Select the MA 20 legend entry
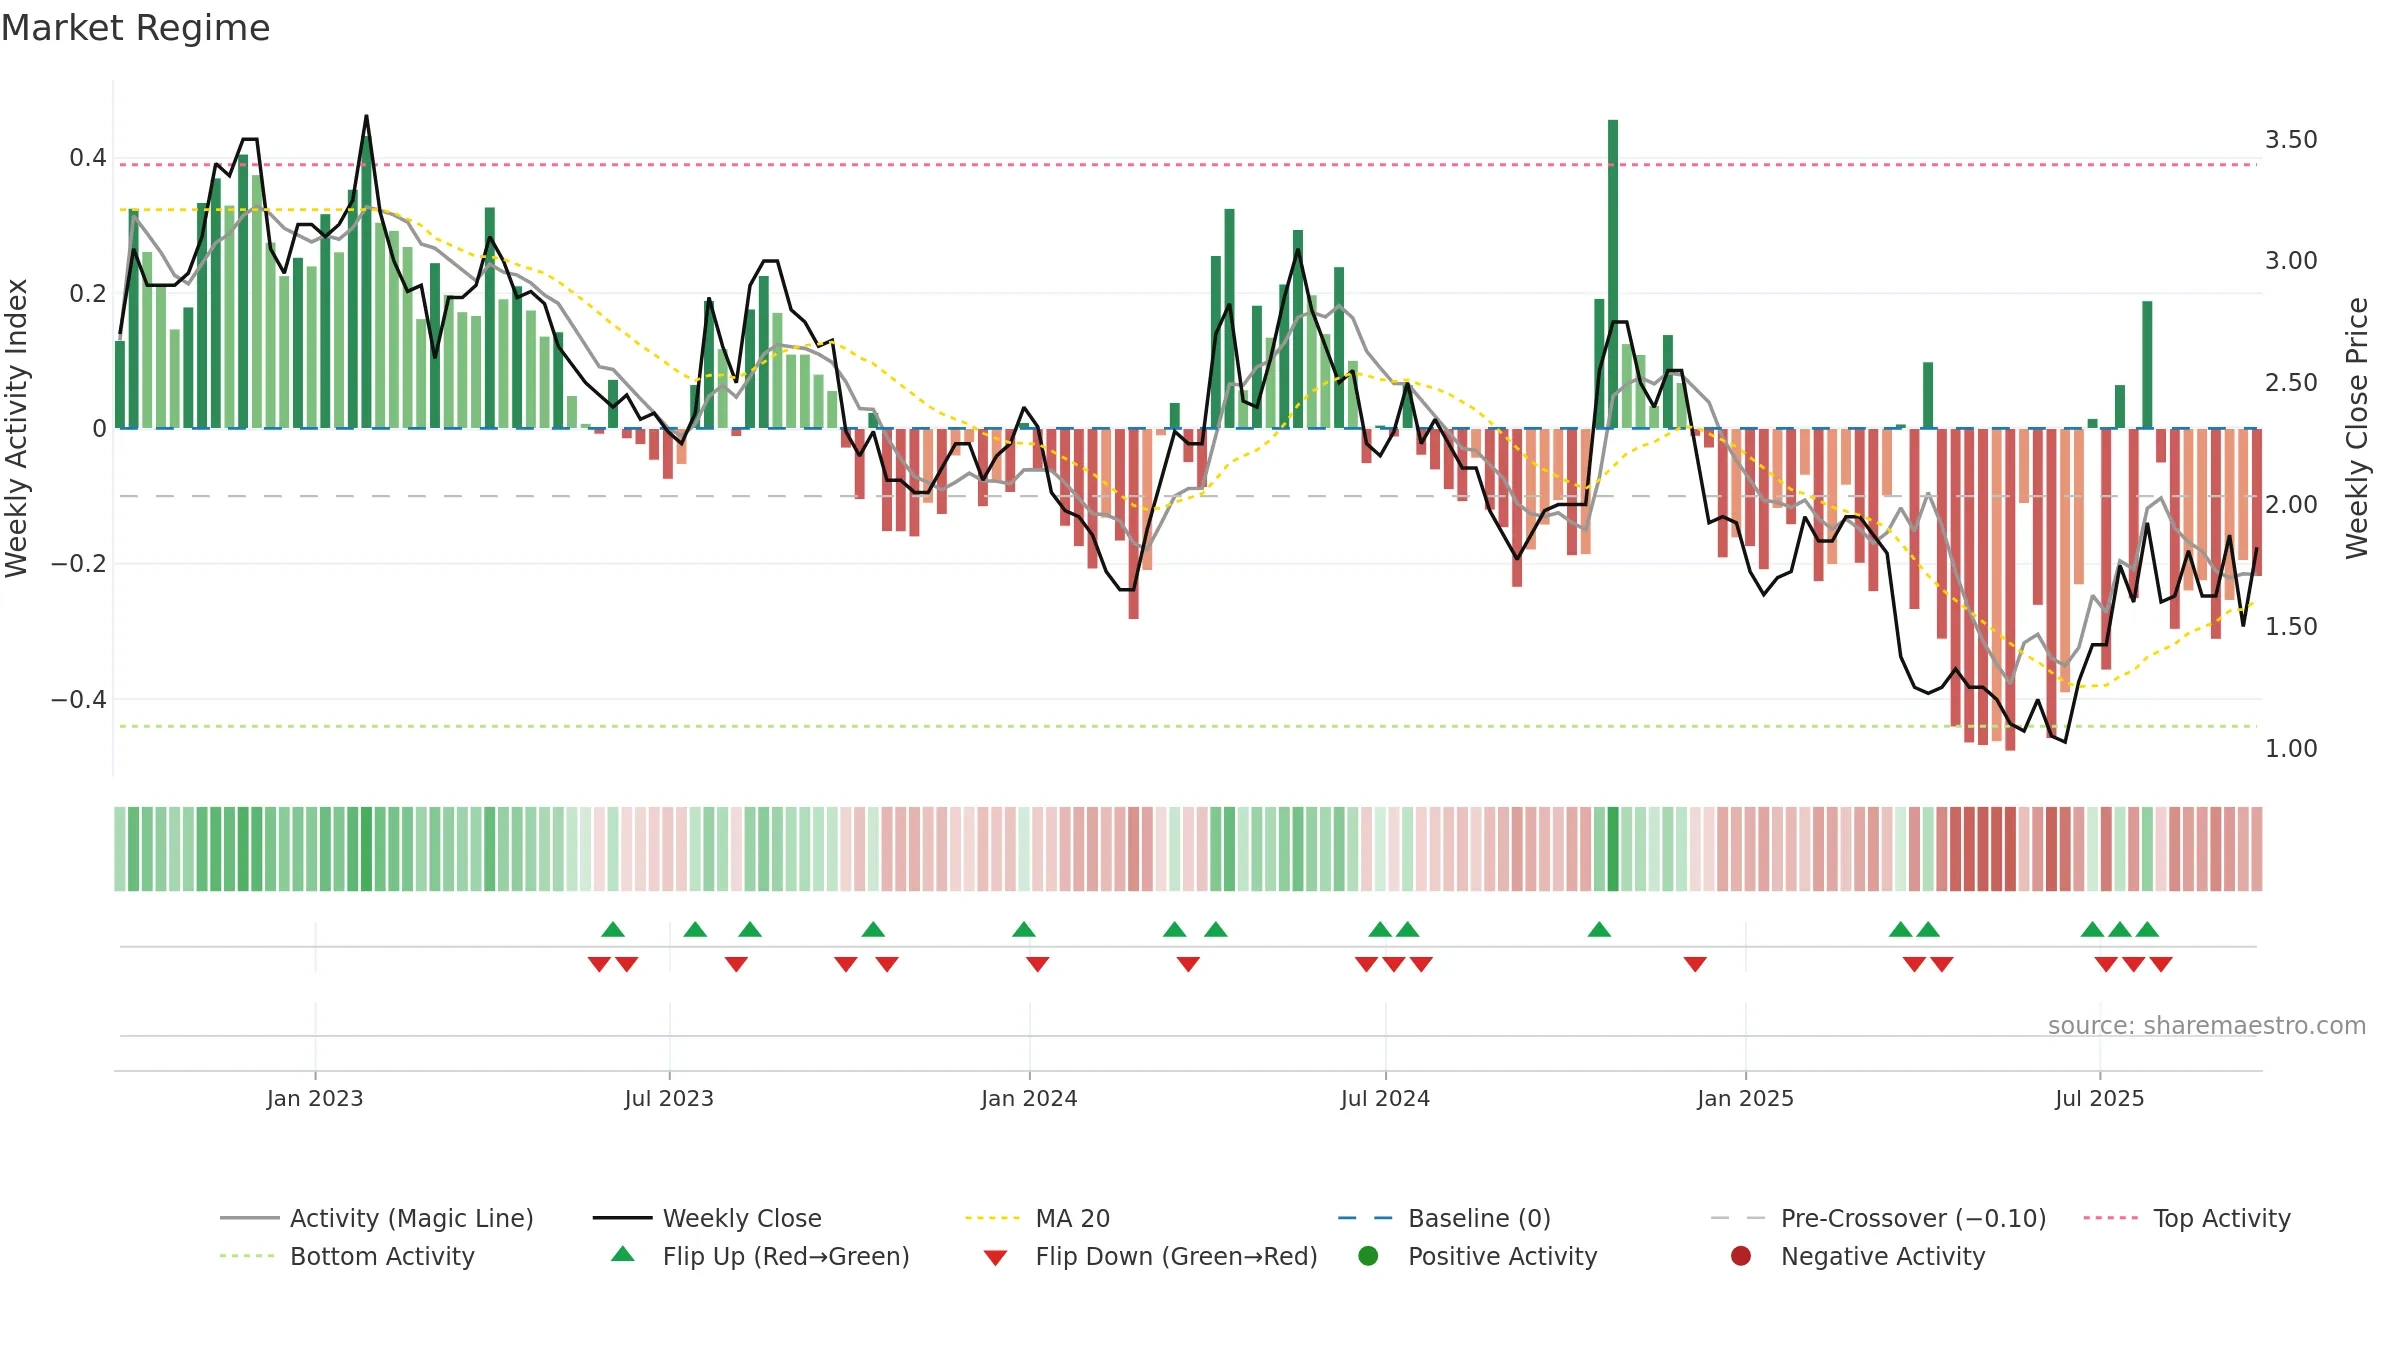 [x=1038, y=1218]
